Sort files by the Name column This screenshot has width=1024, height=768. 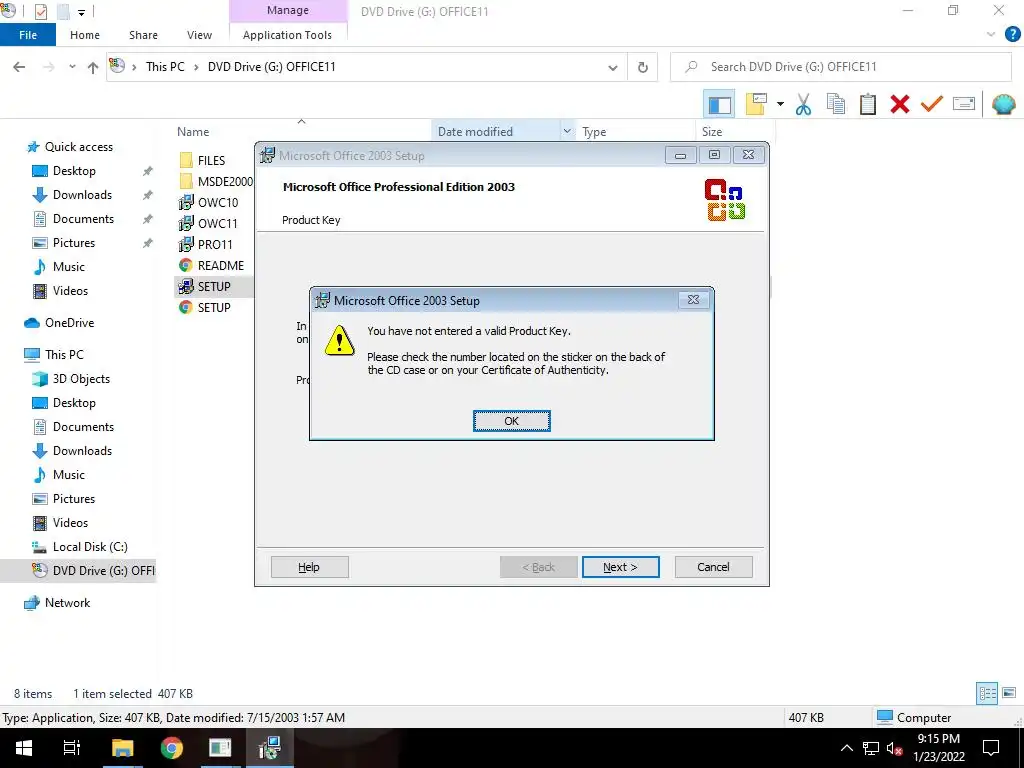coord(193,131)
